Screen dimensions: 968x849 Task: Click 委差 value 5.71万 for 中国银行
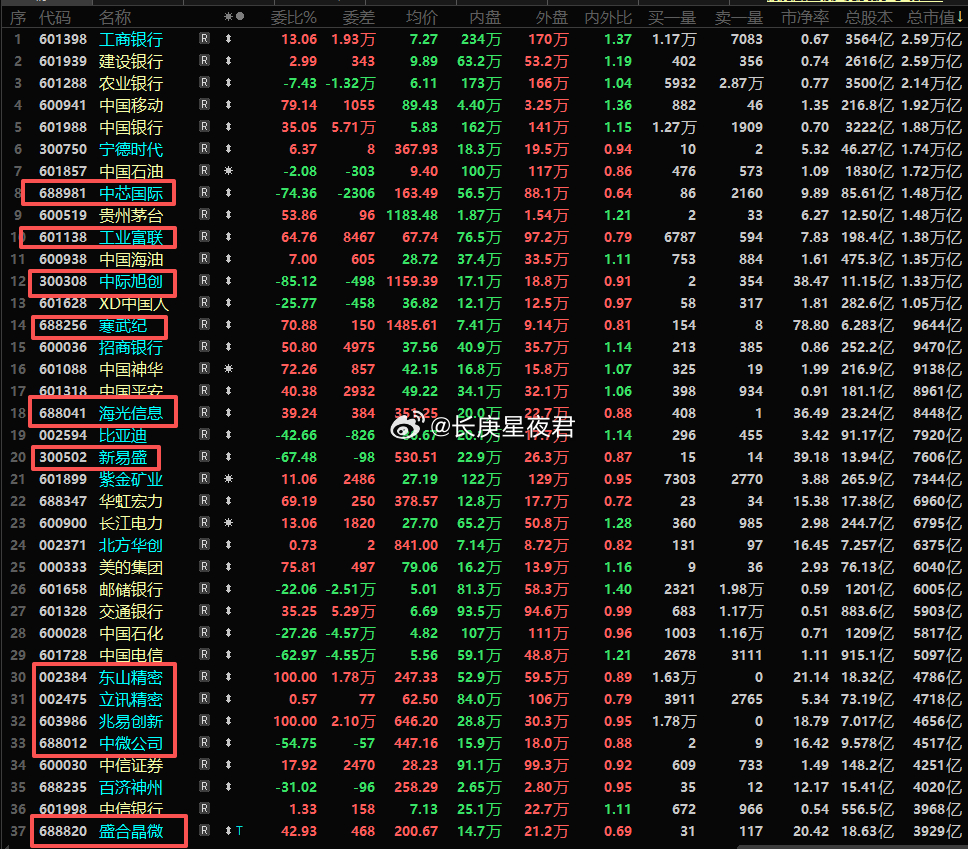(353, 127)
